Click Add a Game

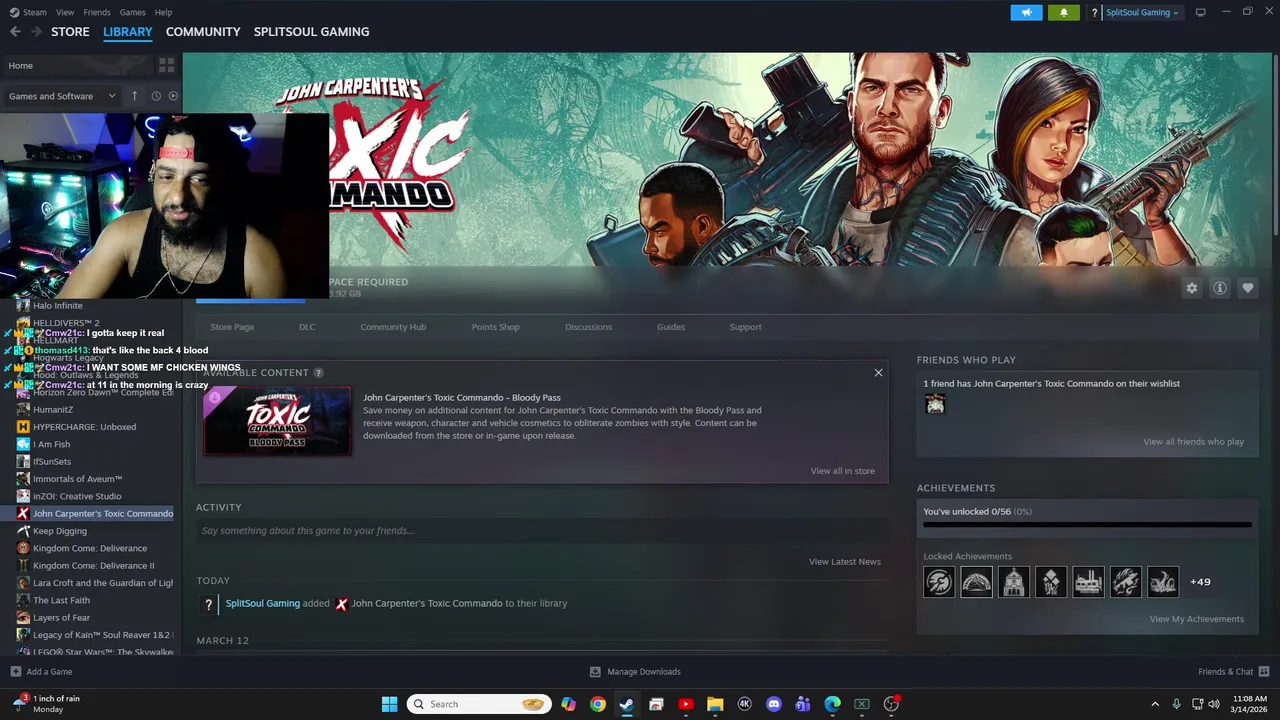point(41,672)
